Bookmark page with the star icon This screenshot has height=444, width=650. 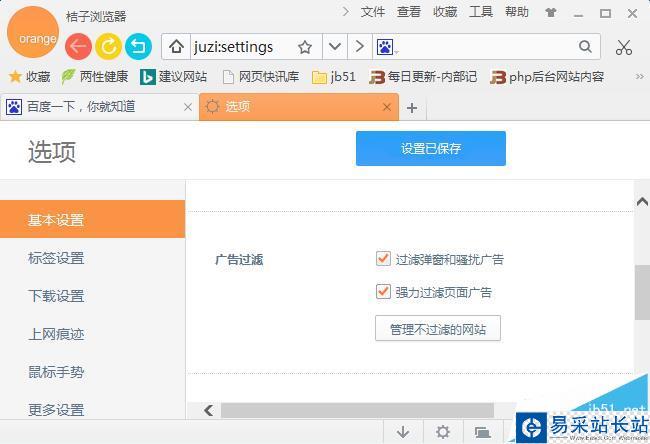(x=305, y=47)
